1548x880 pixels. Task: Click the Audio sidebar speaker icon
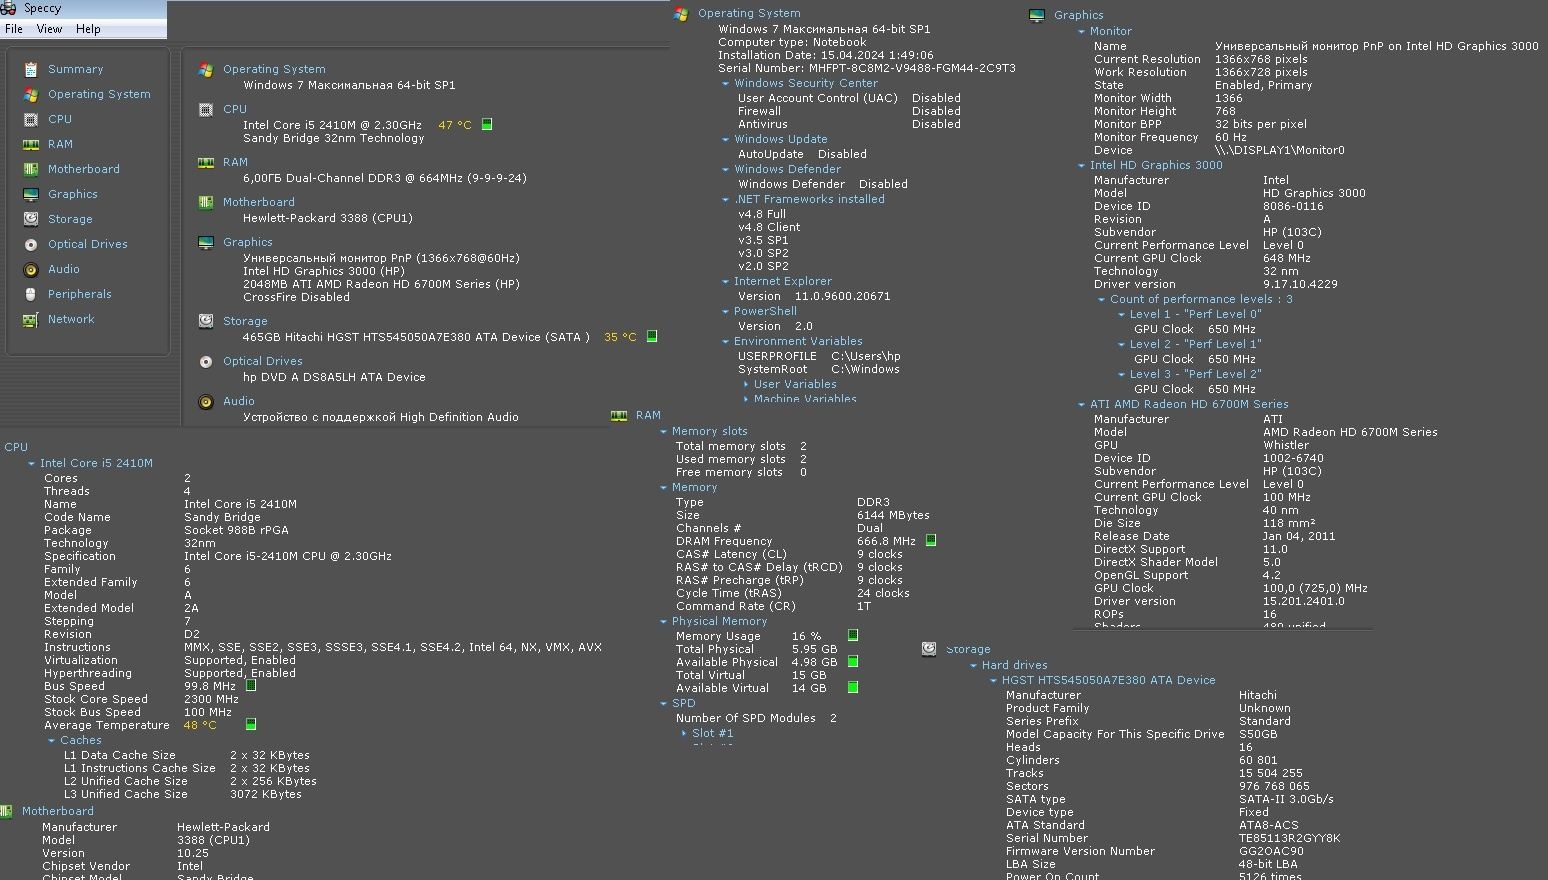pos(31,269)
